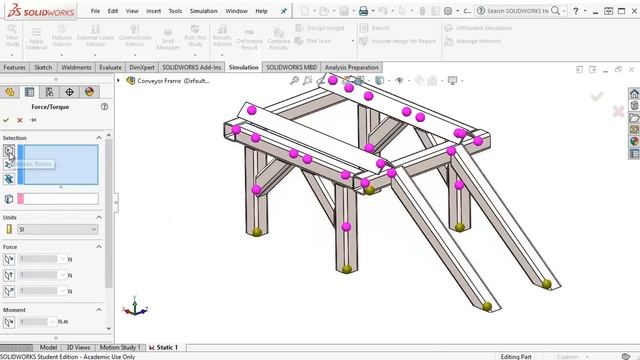Open the DisplayManager color ball tab
The width and height of the screenshot is (640, 360).
[89, 92]
